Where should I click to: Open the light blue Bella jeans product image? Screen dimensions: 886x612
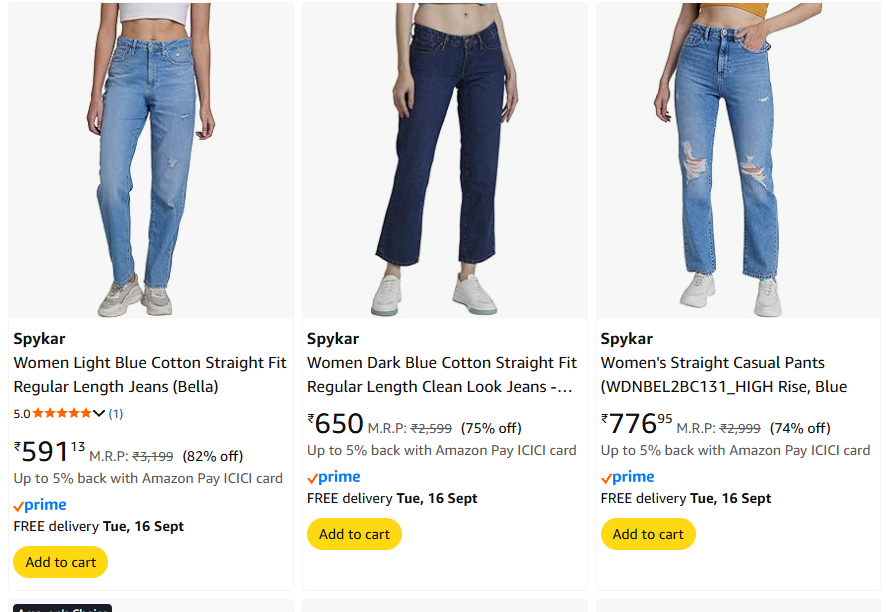tap(150, 160)
